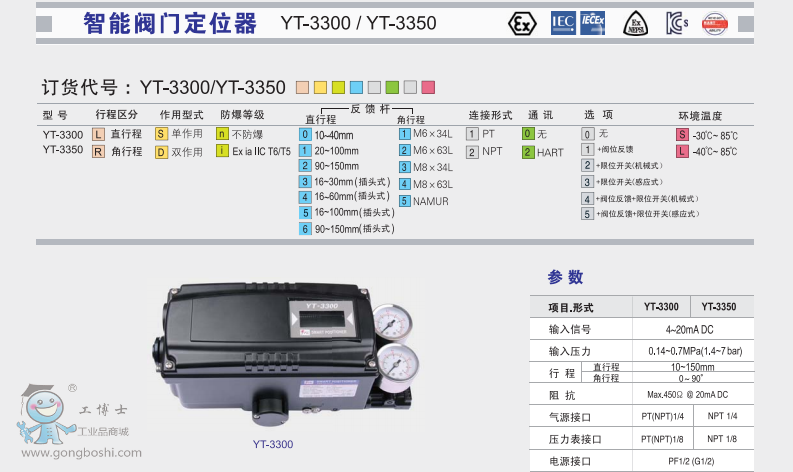
Task: Click the 防爆等级 column header
Action: [x=242, y=115]
